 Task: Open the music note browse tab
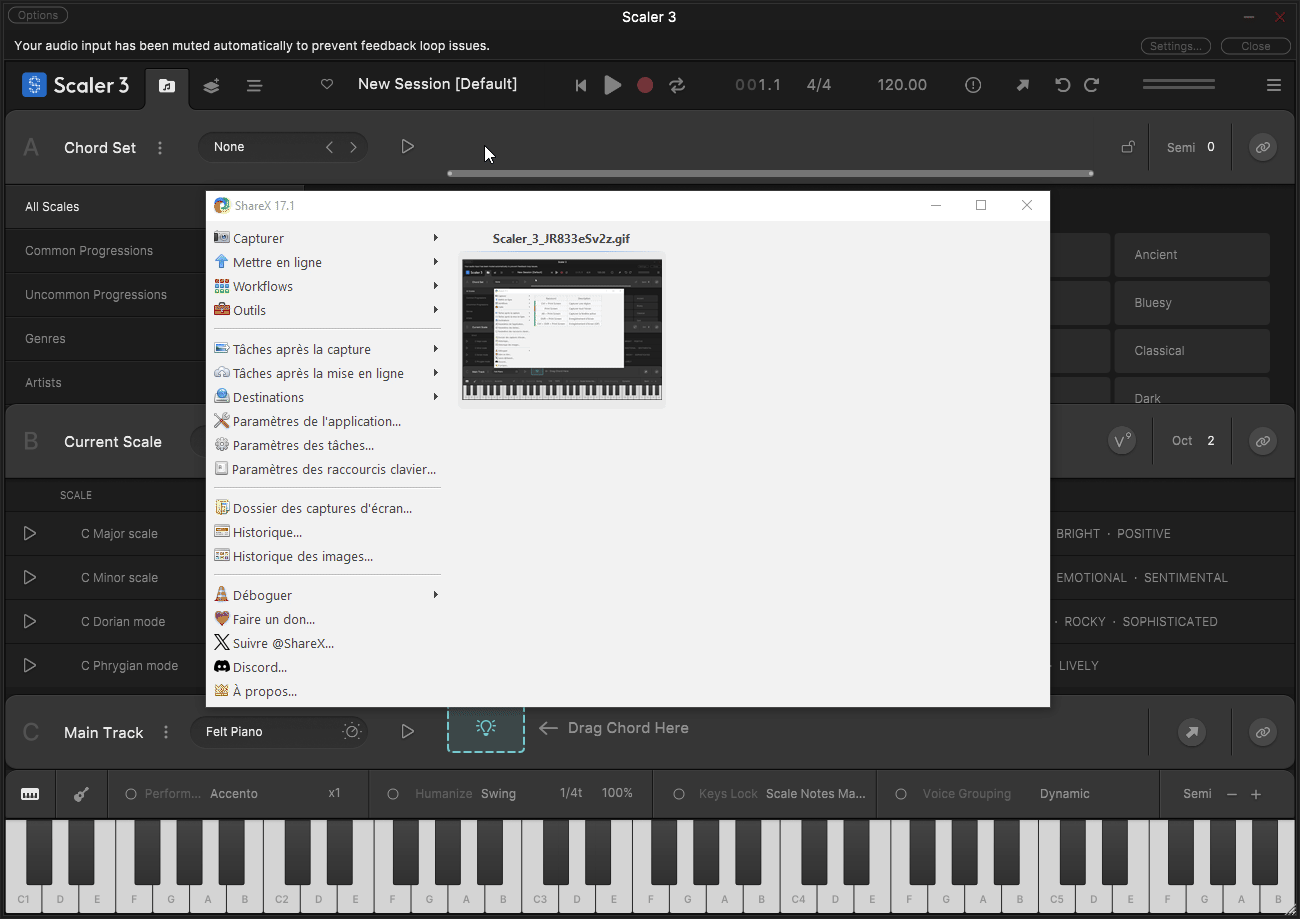(x=167, y=86)
